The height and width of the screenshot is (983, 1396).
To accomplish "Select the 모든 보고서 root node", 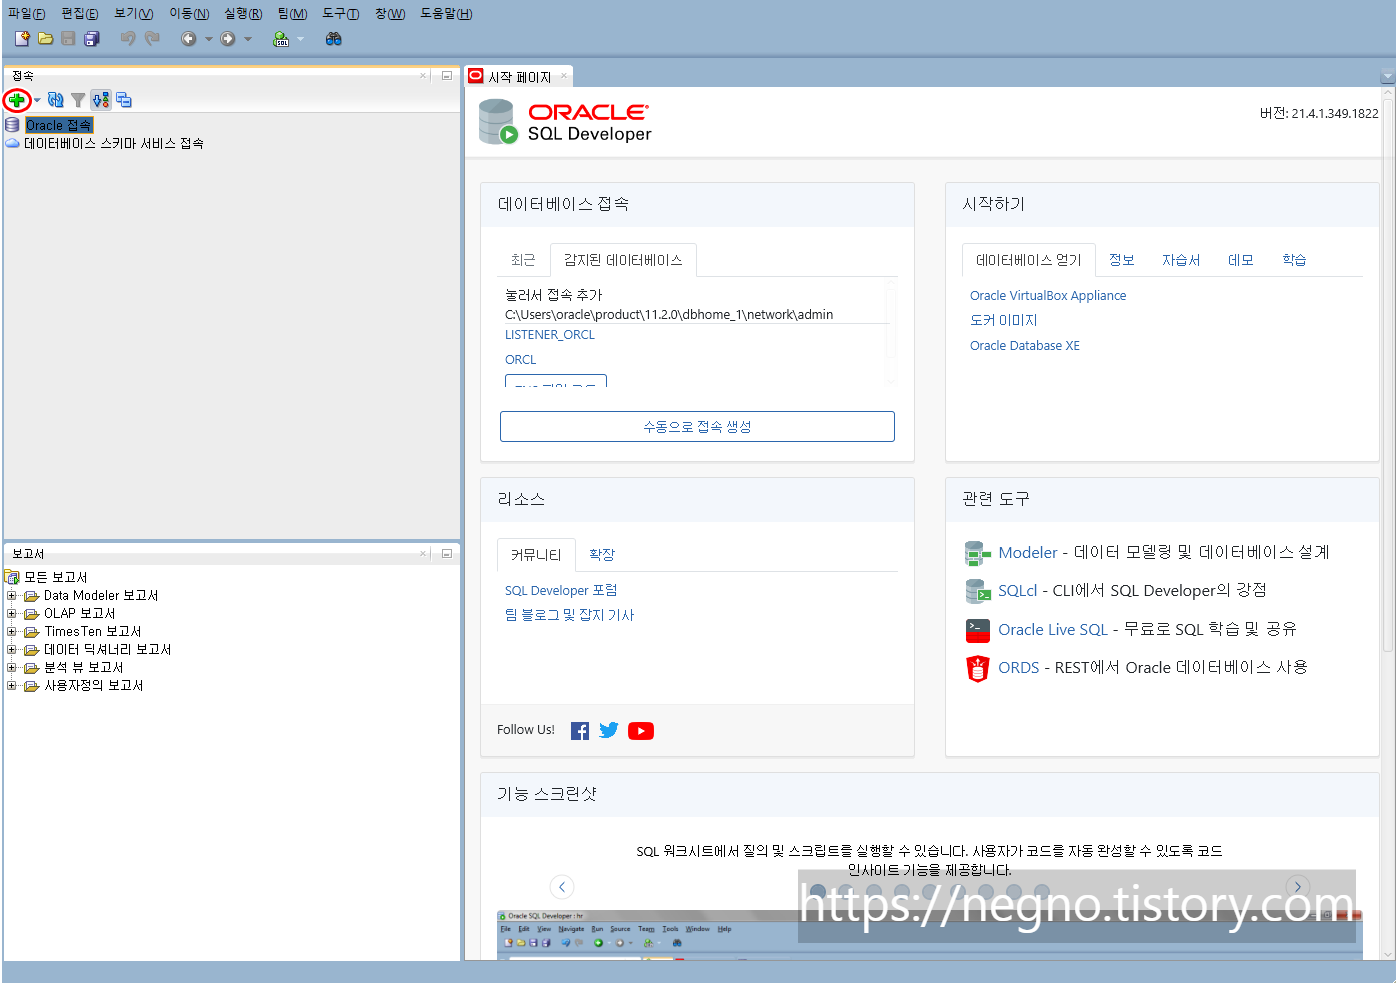I will pos(56,577).
